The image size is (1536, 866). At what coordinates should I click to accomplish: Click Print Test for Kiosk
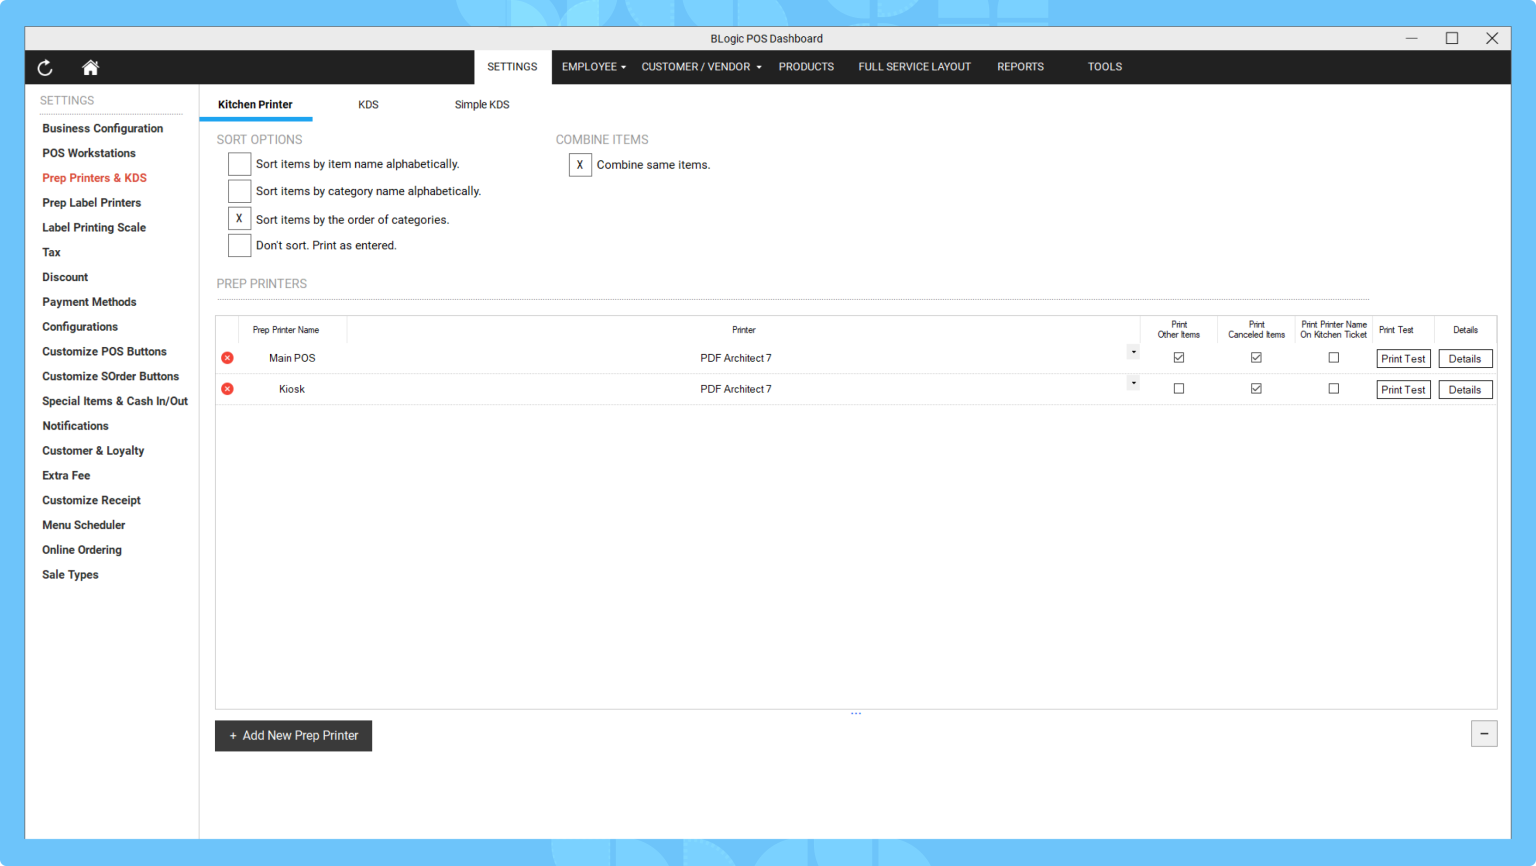(1403, 390)
